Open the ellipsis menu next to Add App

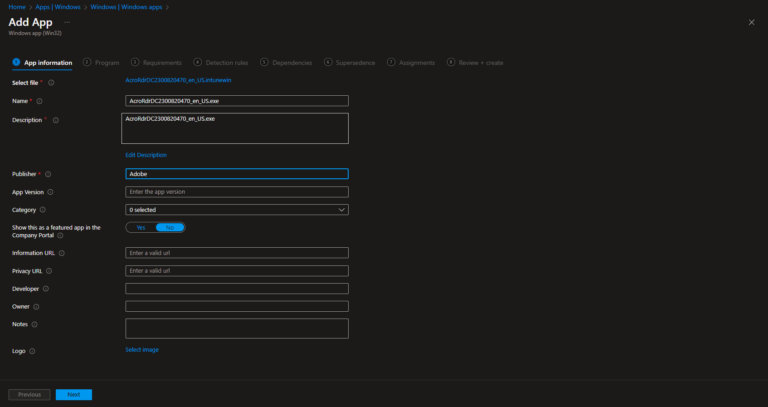(x=67, y=23)
